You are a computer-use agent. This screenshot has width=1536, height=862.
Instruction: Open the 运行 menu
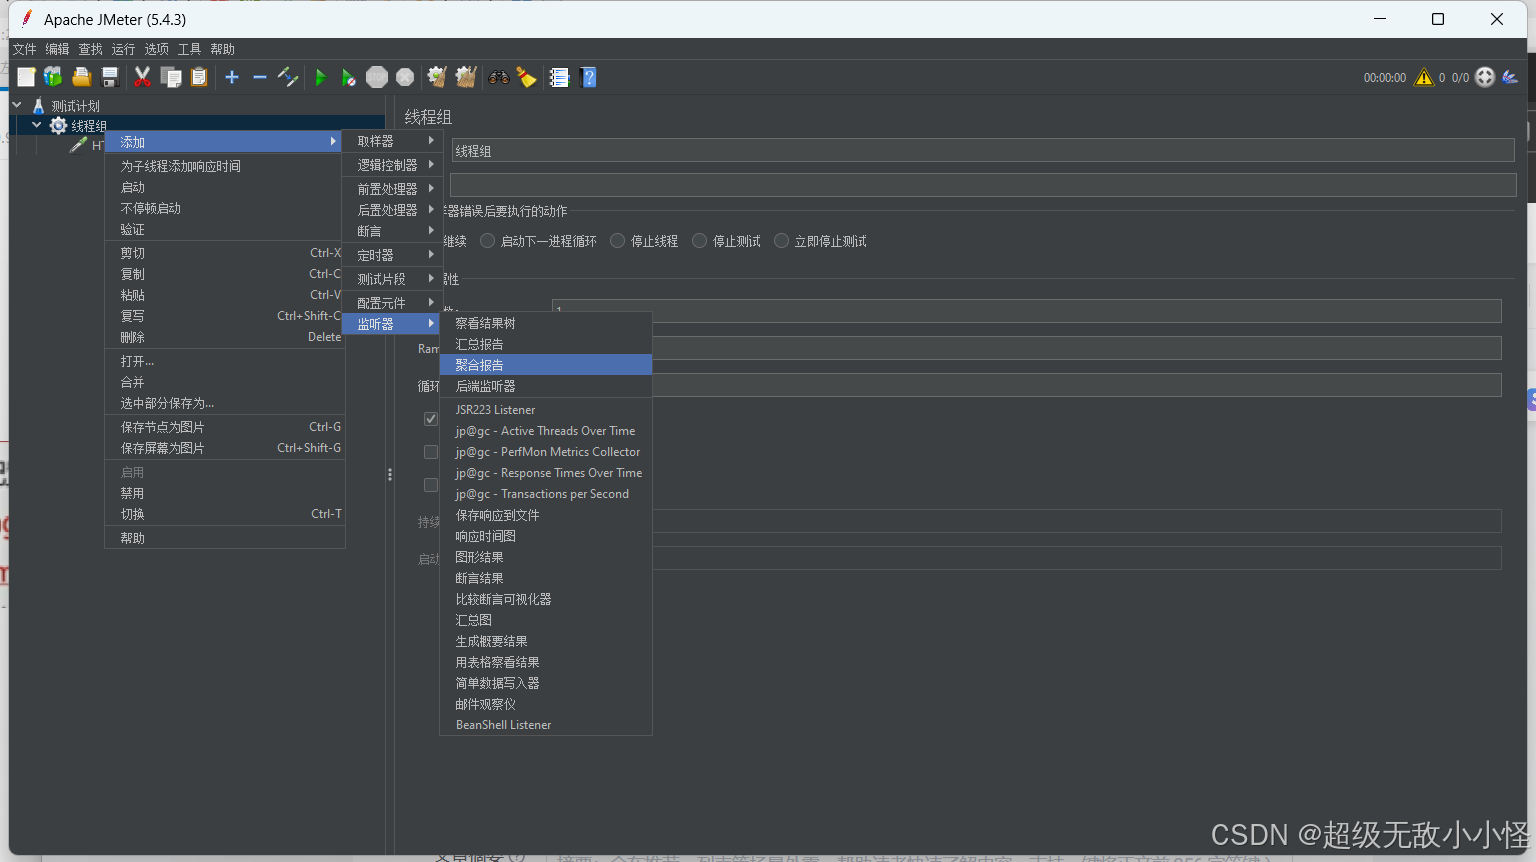[123, 49]
